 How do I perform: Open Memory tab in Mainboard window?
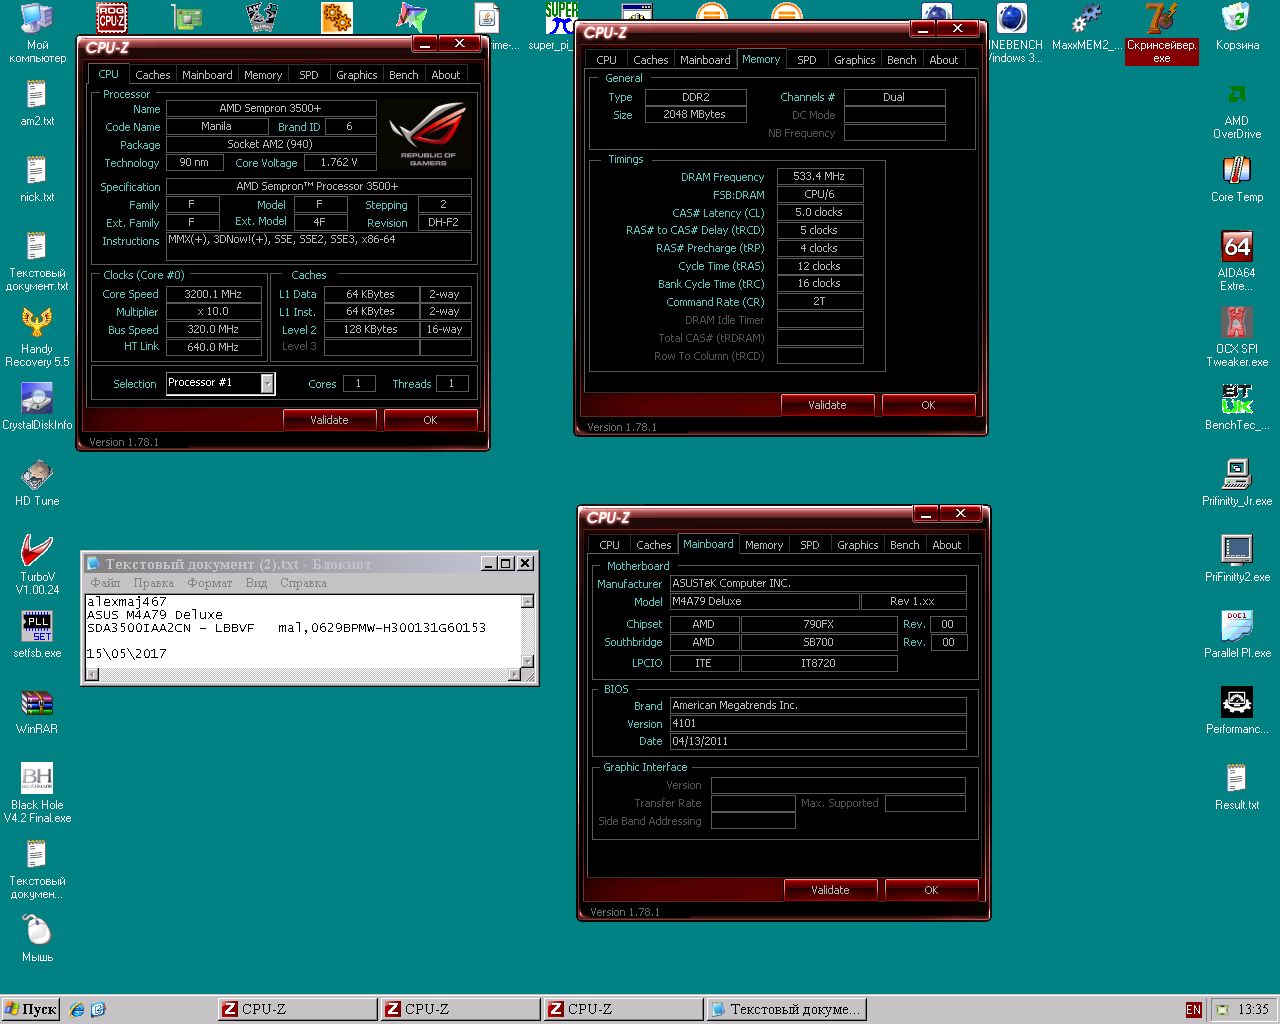click(764, 545)
